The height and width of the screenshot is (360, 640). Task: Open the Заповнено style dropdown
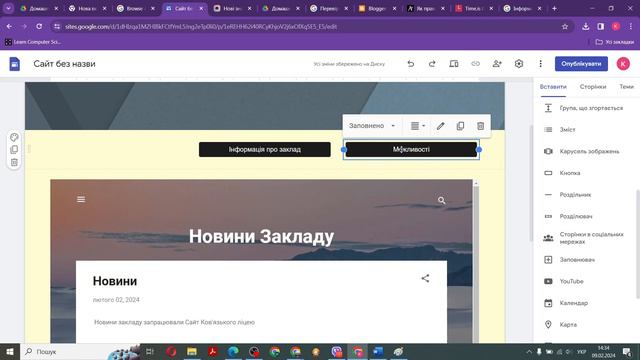[372, 126]
